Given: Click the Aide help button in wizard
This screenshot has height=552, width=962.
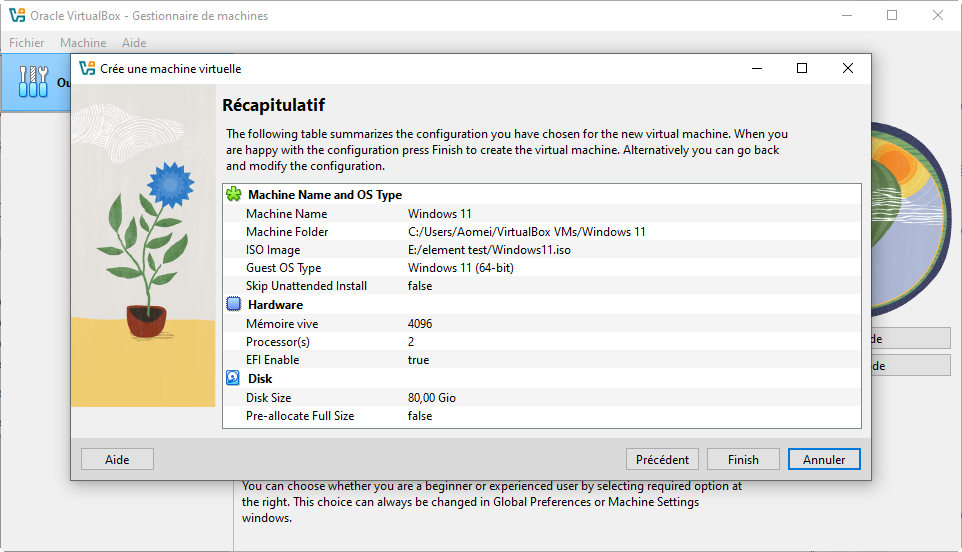Looking at the screenshot, I should pos(117,460).
